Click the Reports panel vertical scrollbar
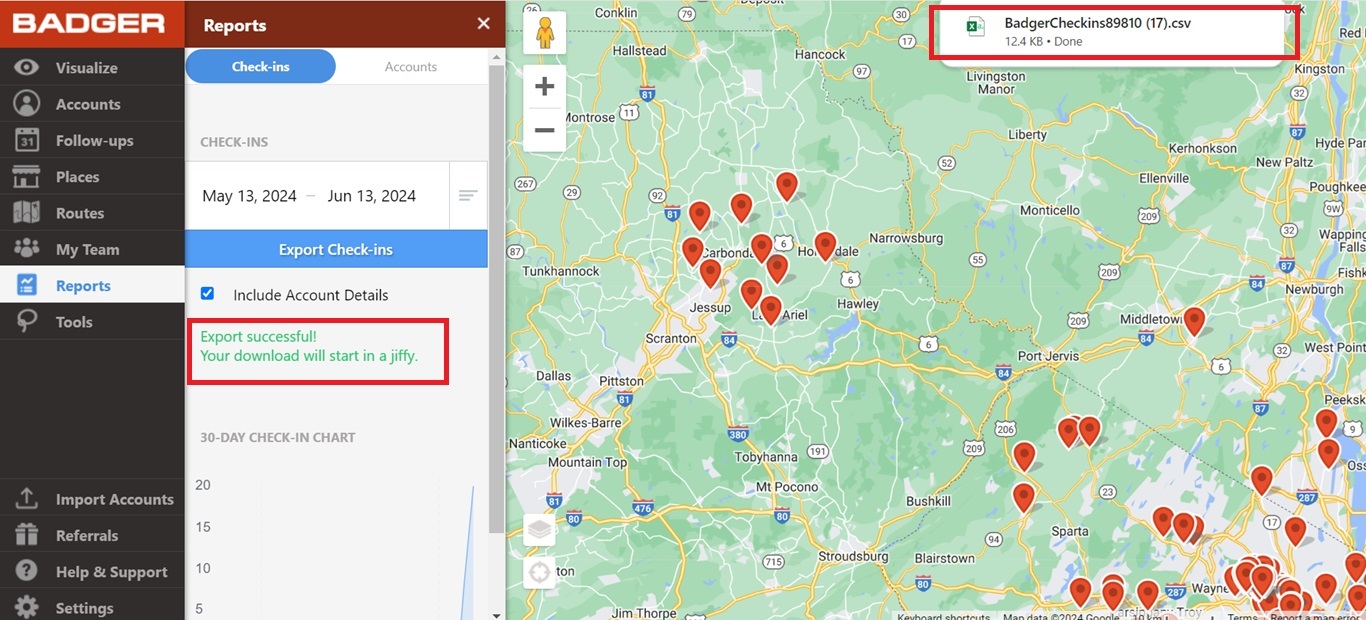 (496, 300)
